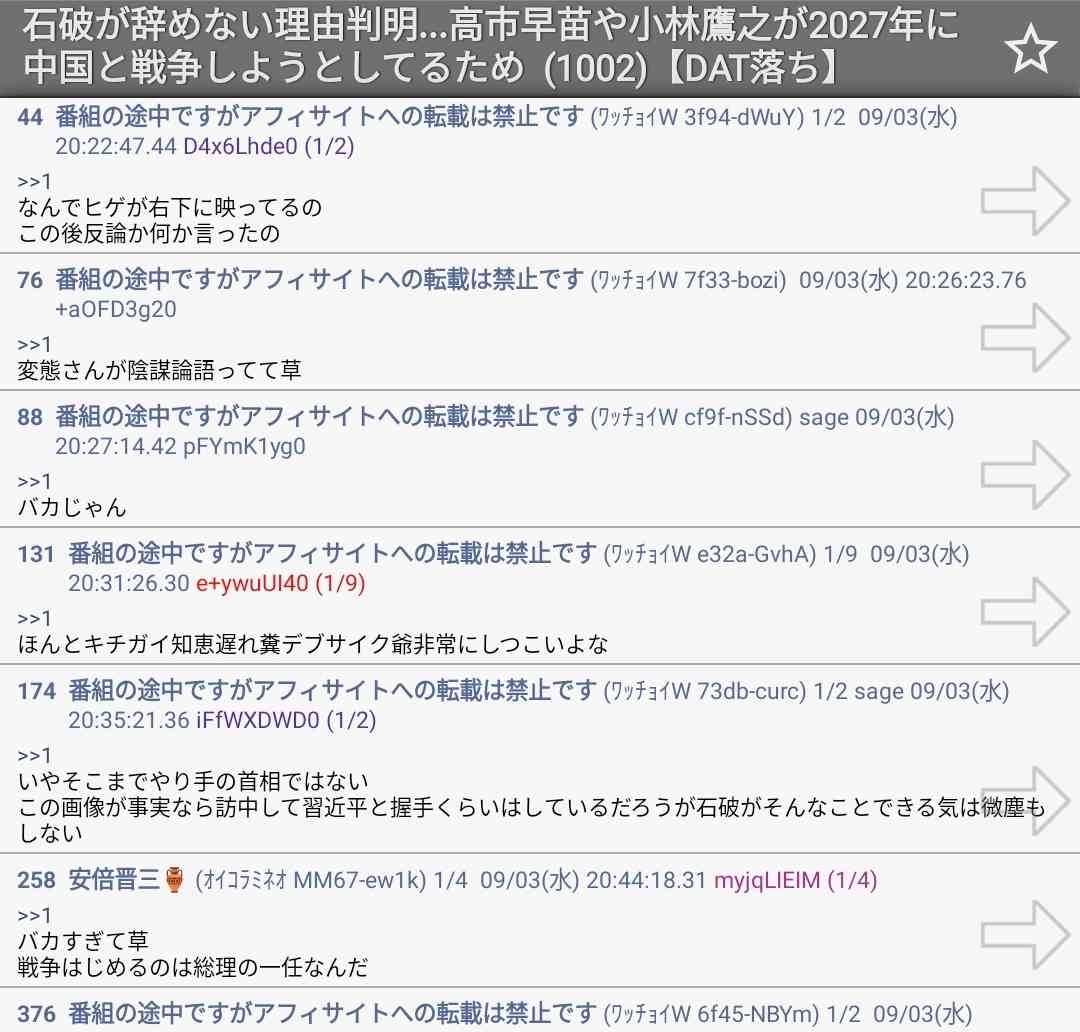The height and width of the screenshot is (1032, 1080).
Task: Select poster ID myjqLlEIM (1/4)
Action: (794, 881)
